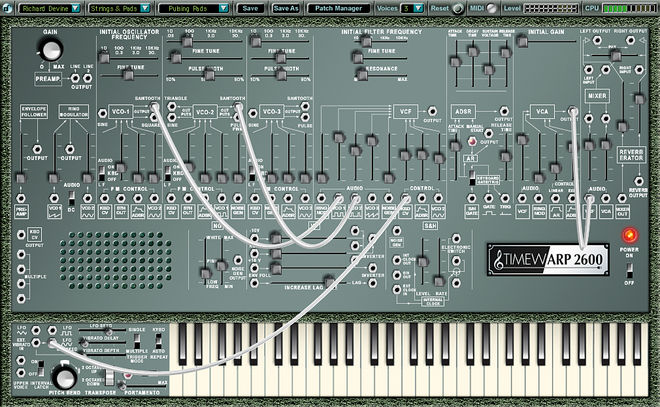660x407 pixels.
Task: Click the KBD CV output jack
Action: [x=21, y=234]
